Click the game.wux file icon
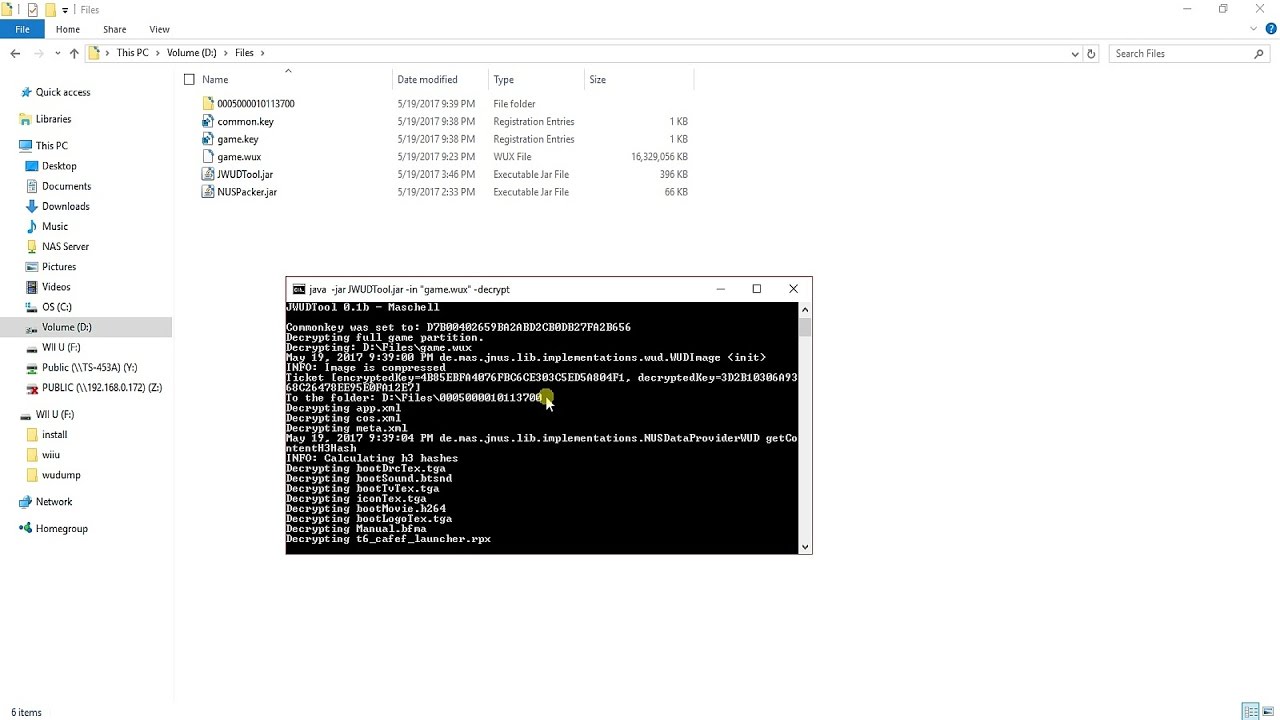Screen dimensions: 1280x720 [208, 157]
